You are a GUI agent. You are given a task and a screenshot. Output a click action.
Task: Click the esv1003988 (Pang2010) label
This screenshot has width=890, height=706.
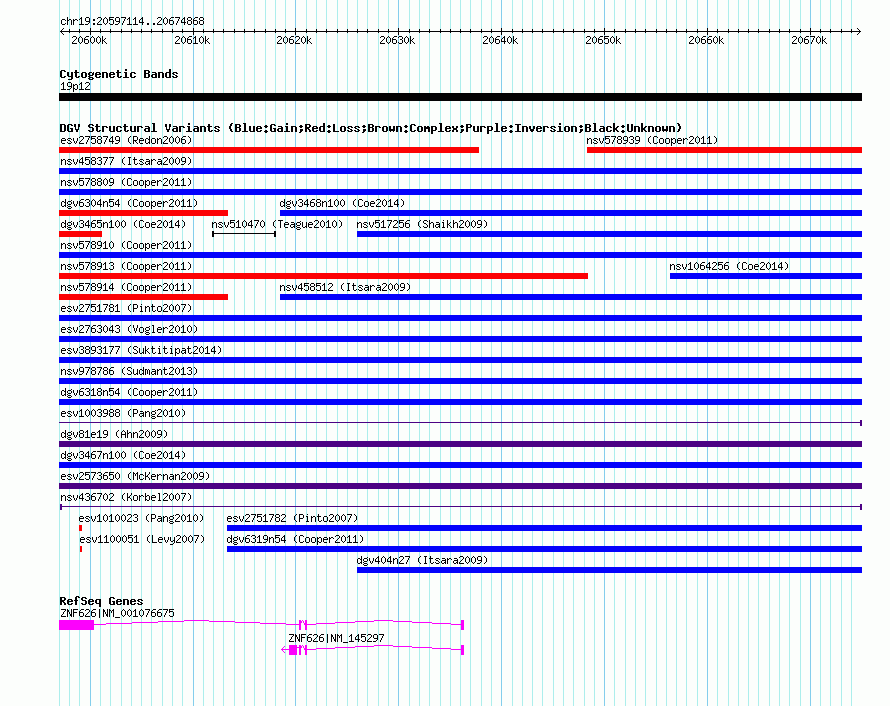point(123,413)
